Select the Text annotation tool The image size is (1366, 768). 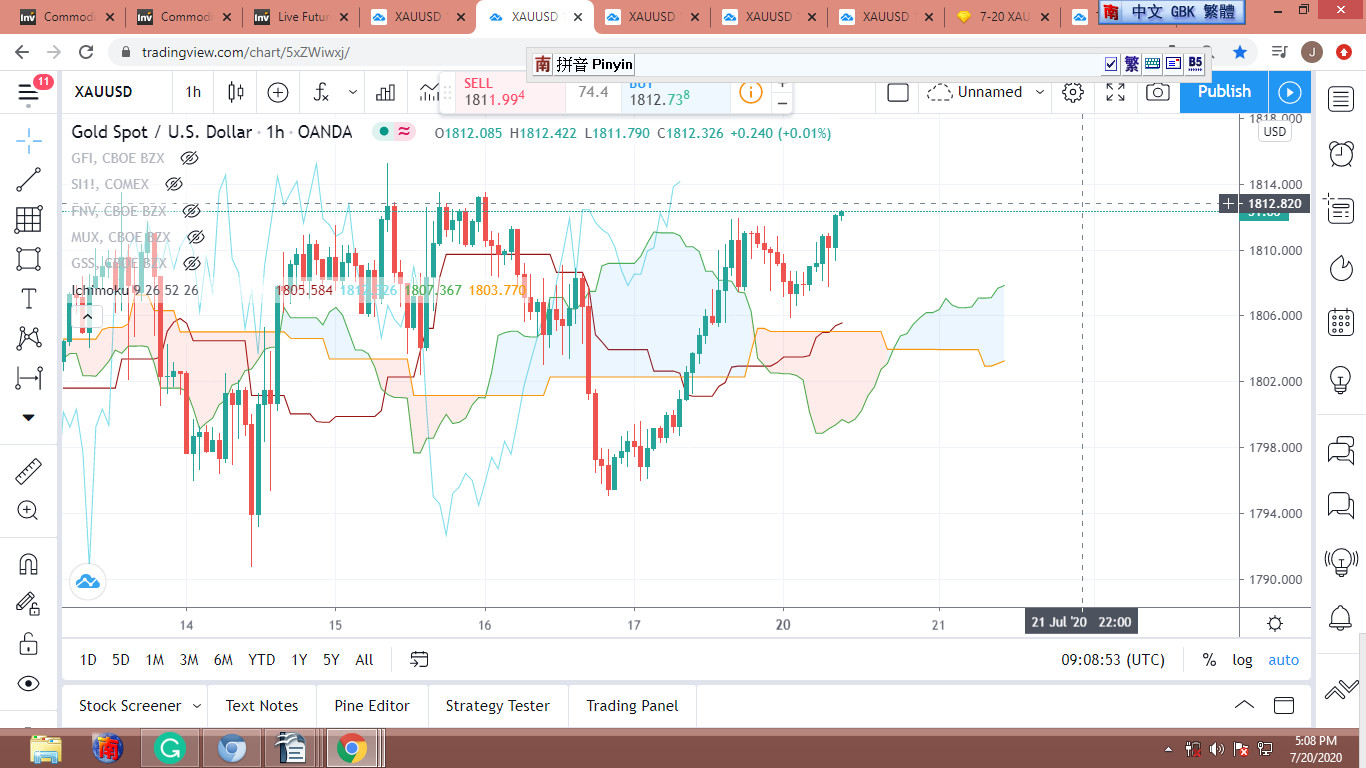[29, 298]
